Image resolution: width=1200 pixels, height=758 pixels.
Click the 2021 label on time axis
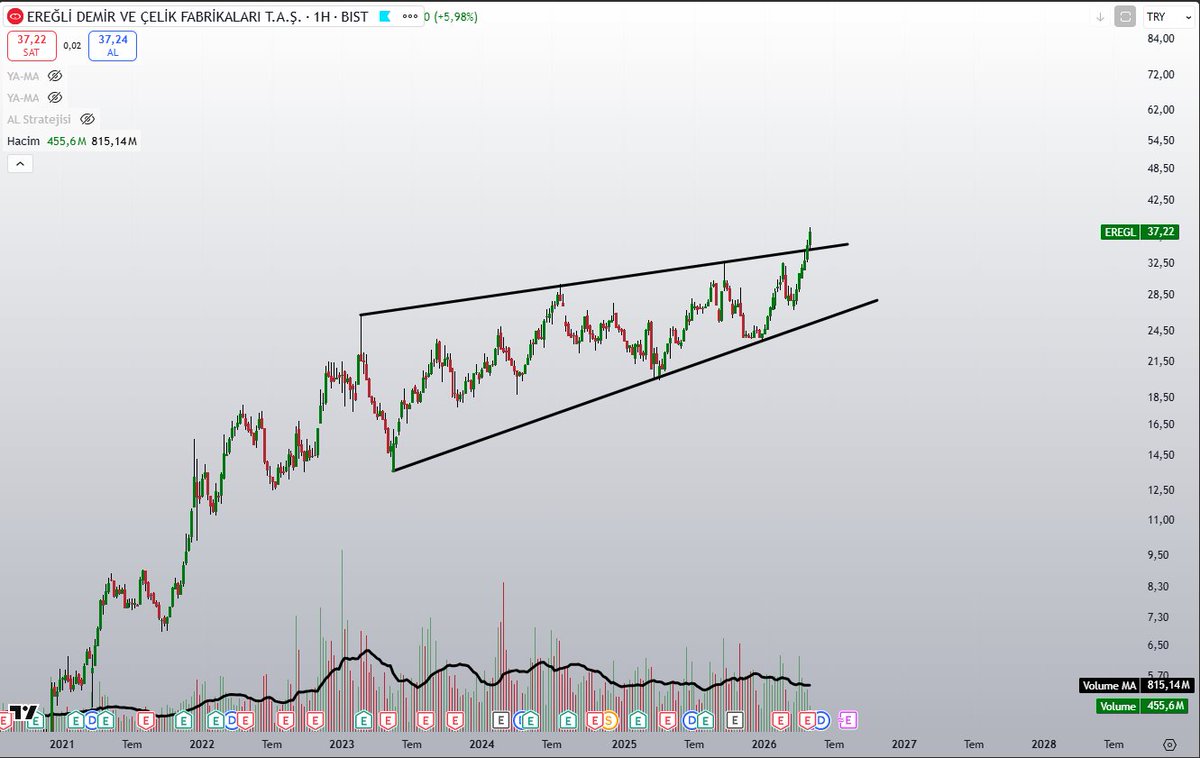pyautogui.click(x=61, y=745)
